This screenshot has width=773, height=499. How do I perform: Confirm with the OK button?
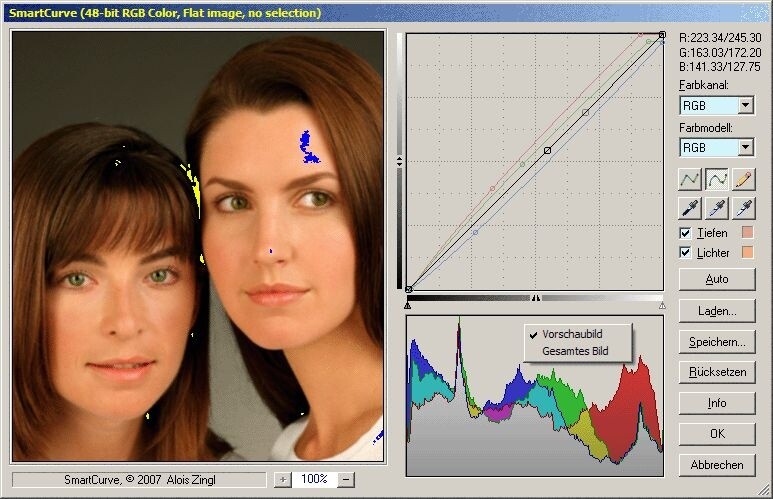pyautogui.click(x=717, y=434)
